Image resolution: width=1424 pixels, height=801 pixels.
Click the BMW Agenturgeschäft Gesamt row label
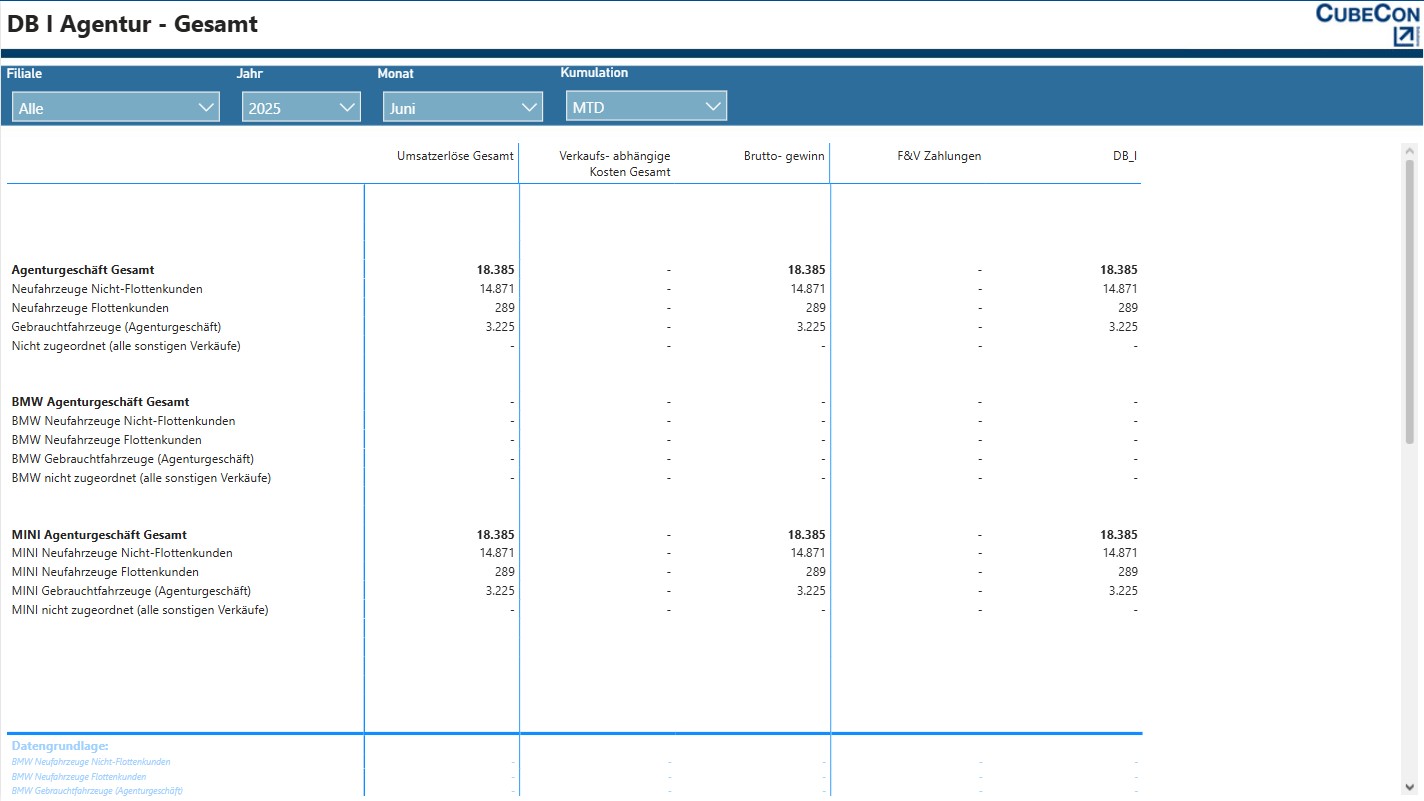100,402
